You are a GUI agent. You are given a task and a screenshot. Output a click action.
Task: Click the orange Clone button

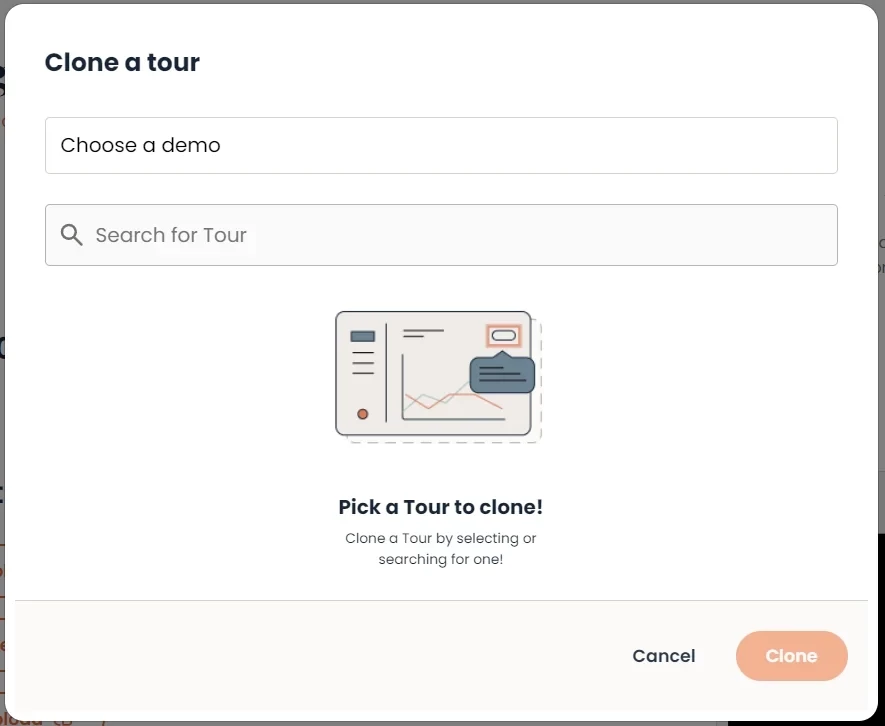click(x=791, y=656)
